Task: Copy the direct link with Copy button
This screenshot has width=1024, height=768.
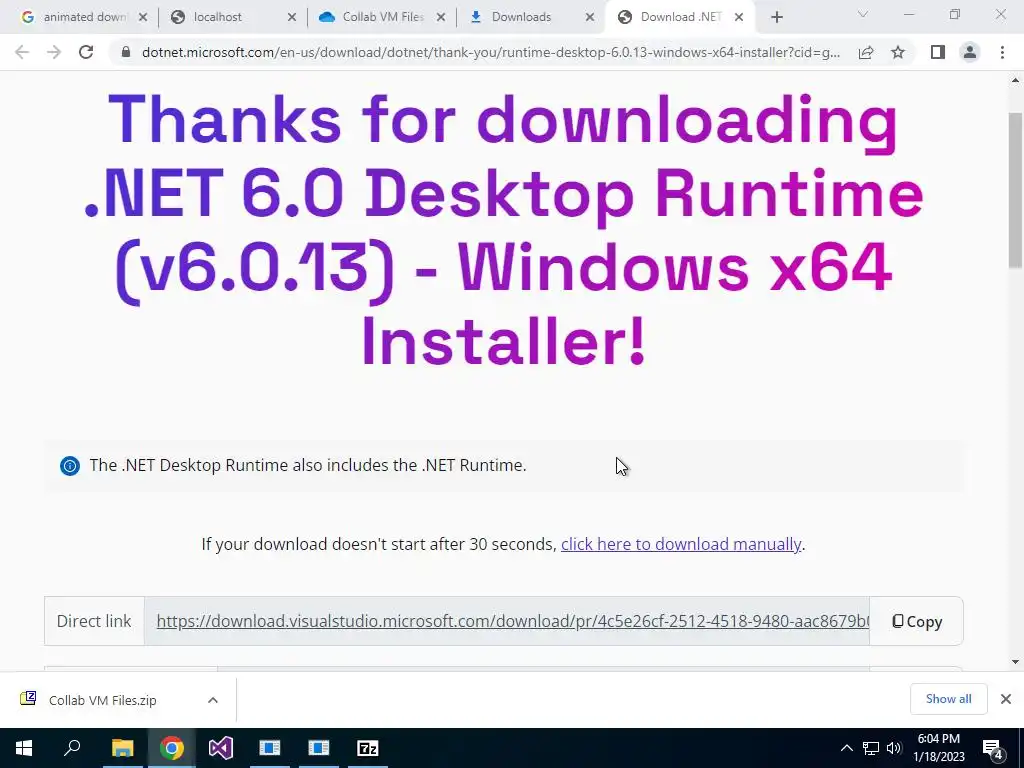Action: tap(917, 622)
